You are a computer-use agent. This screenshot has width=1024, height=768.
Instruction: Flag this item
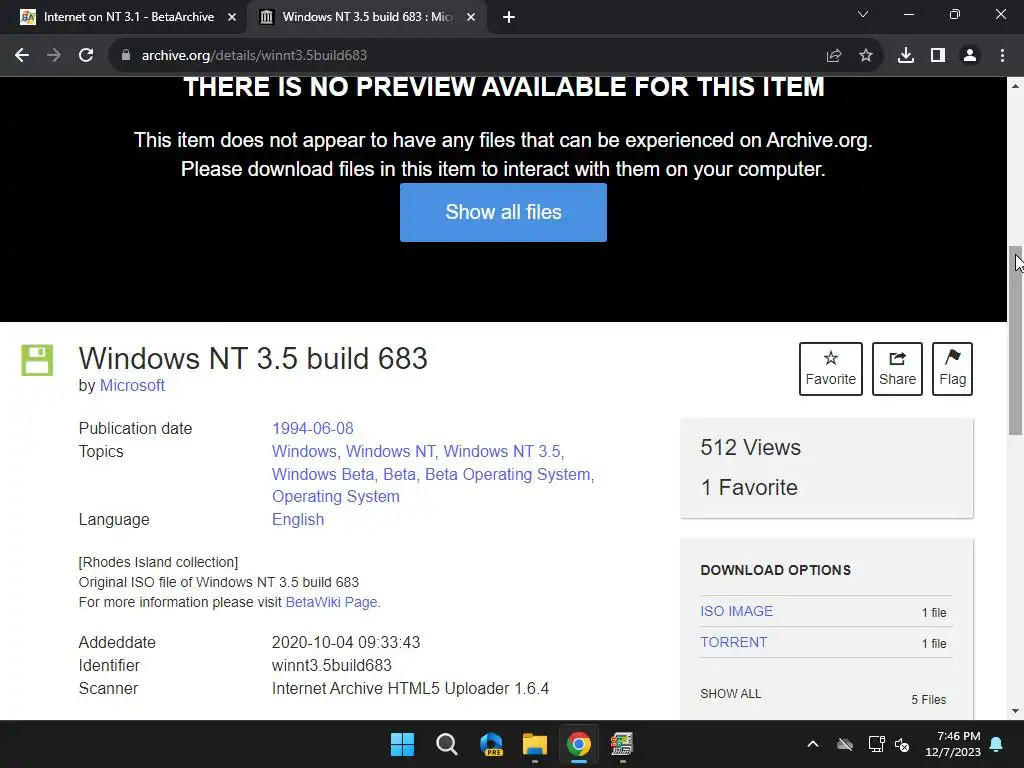point(952,369)
